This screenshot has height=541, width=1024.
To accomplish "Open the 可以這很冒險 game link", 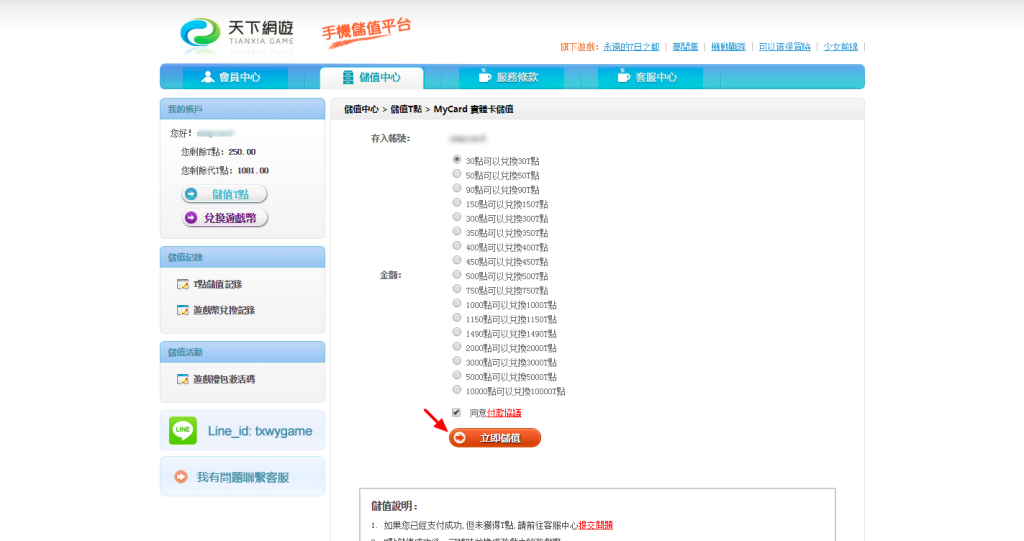I will (784, 47).
